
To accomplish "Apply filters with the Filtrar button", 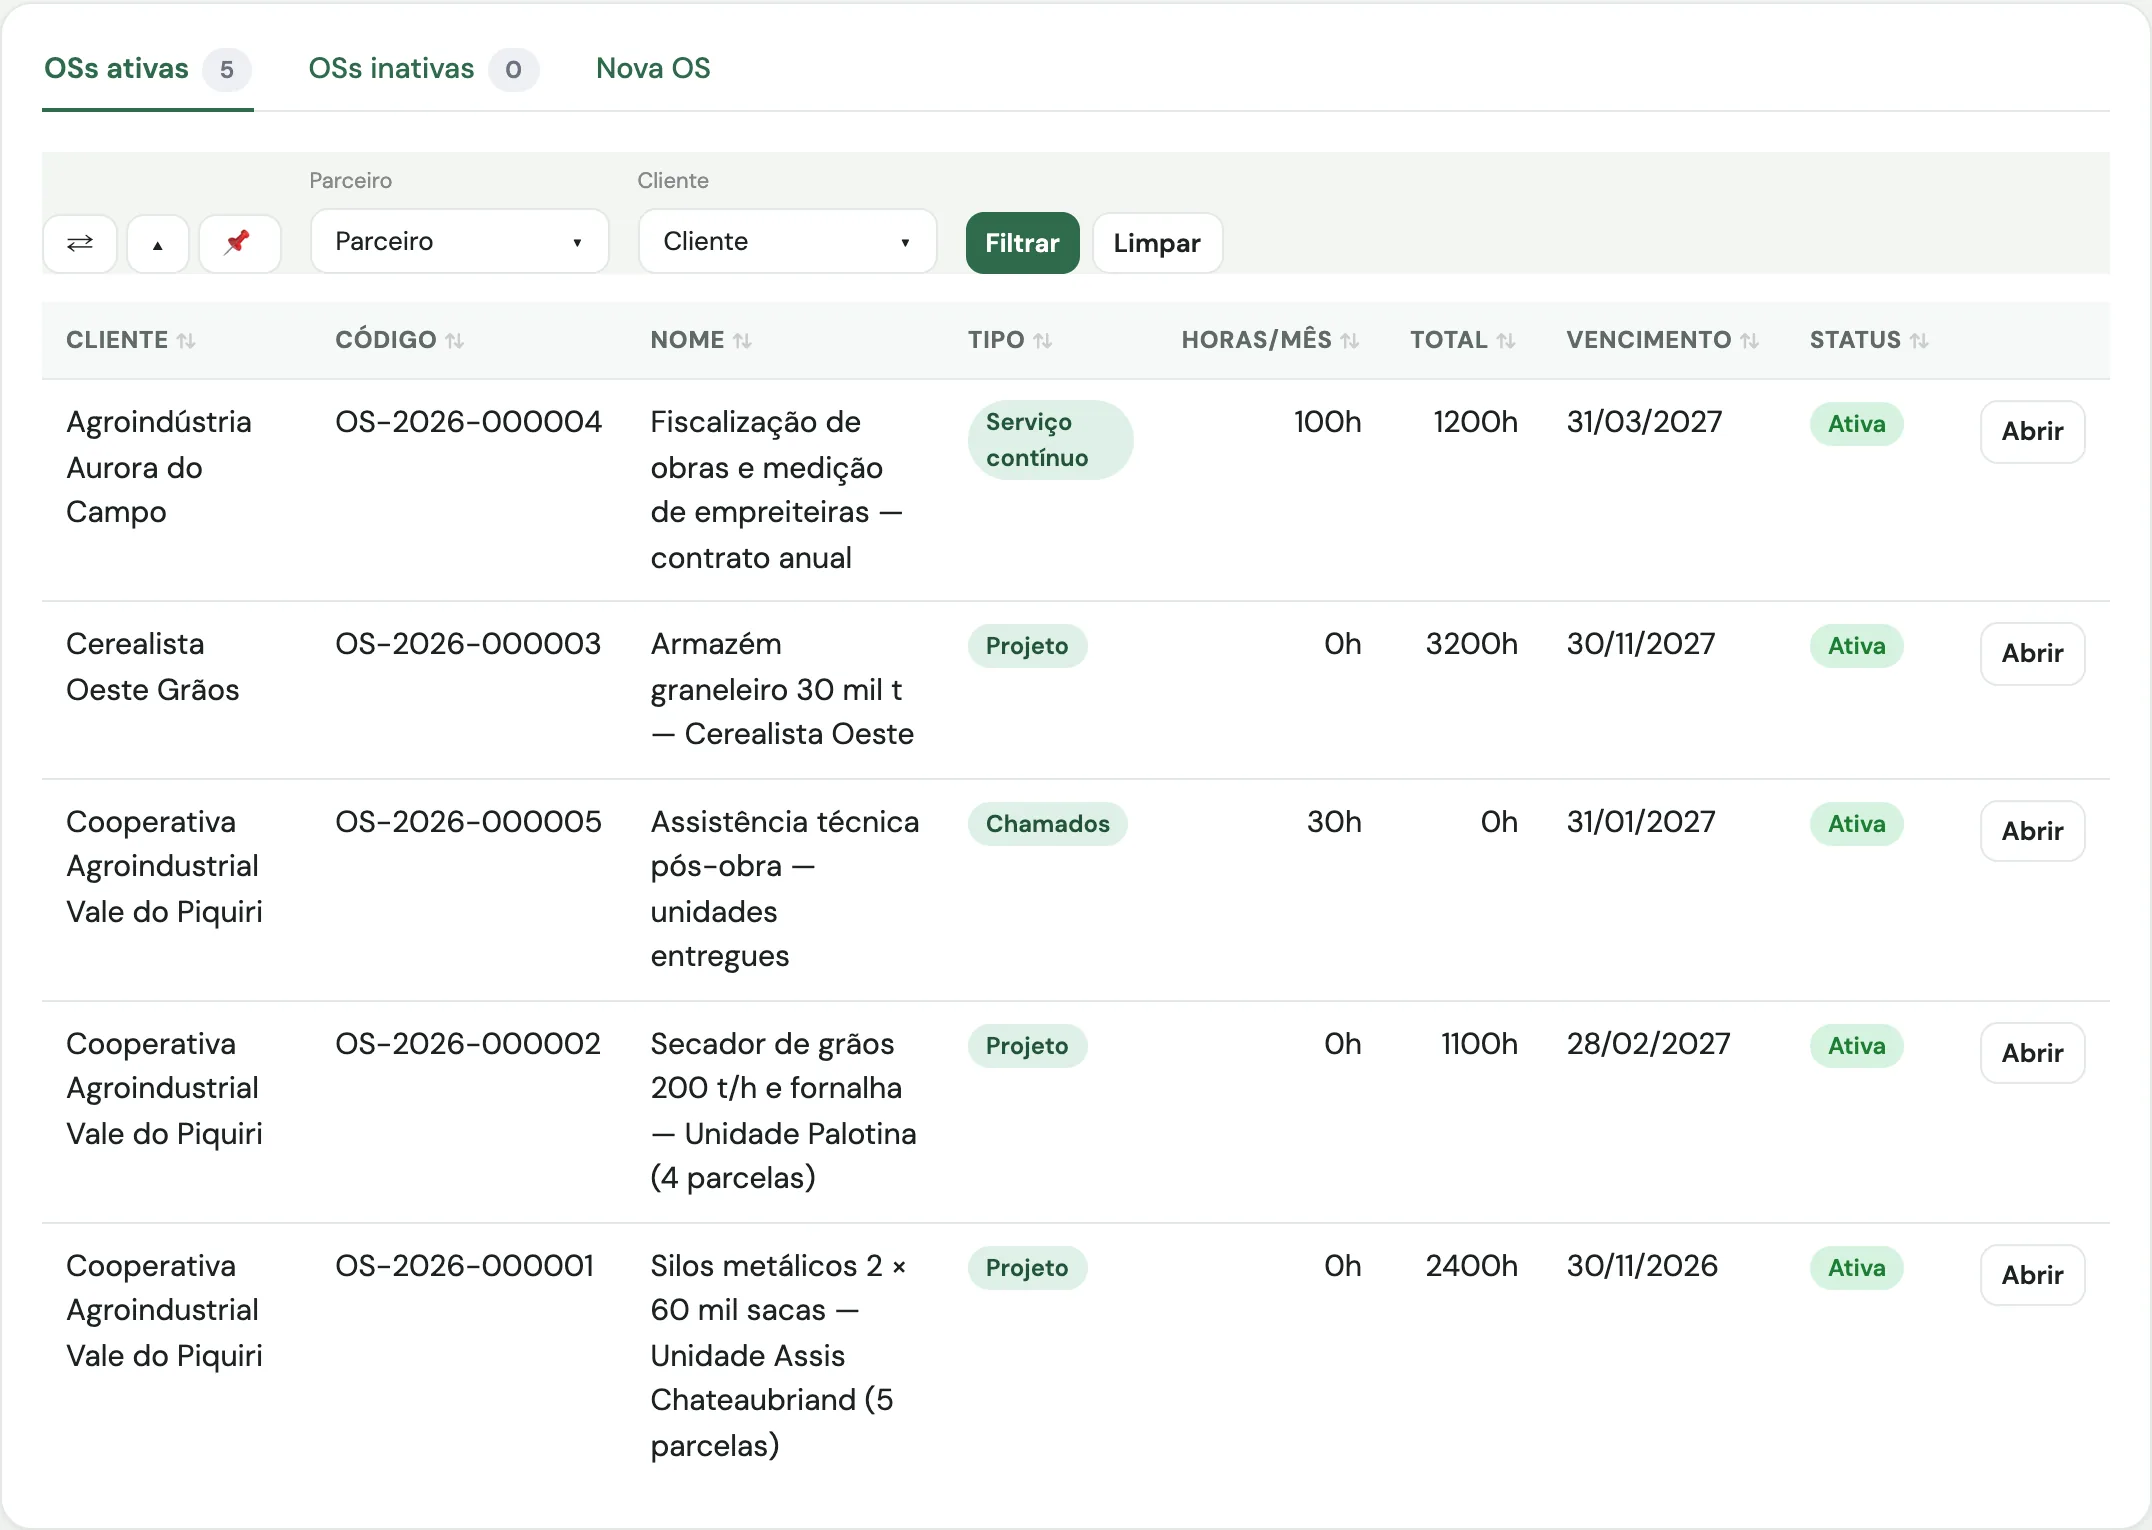I will coord(1022,243).
